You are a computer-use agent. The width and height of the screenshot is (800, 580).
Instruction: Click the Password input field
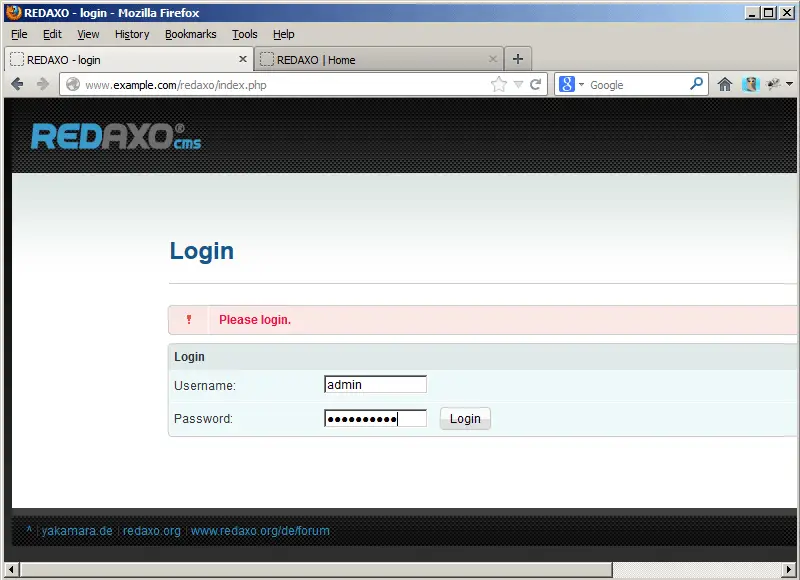375,418
